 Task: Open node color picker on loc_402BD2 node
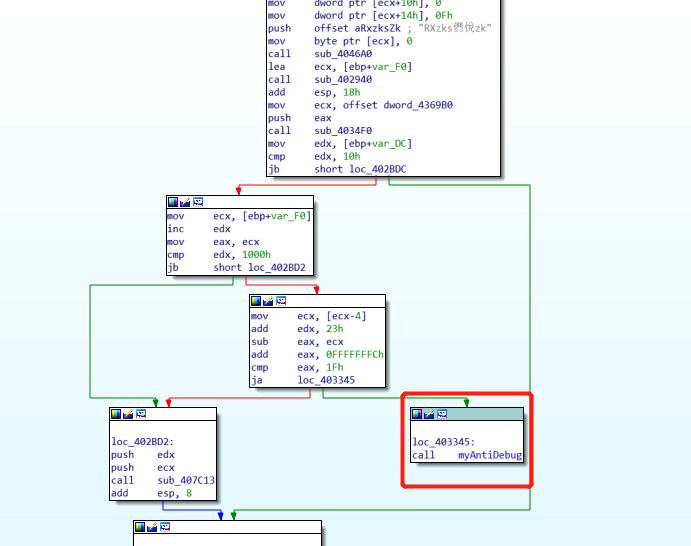click(116, 413)
